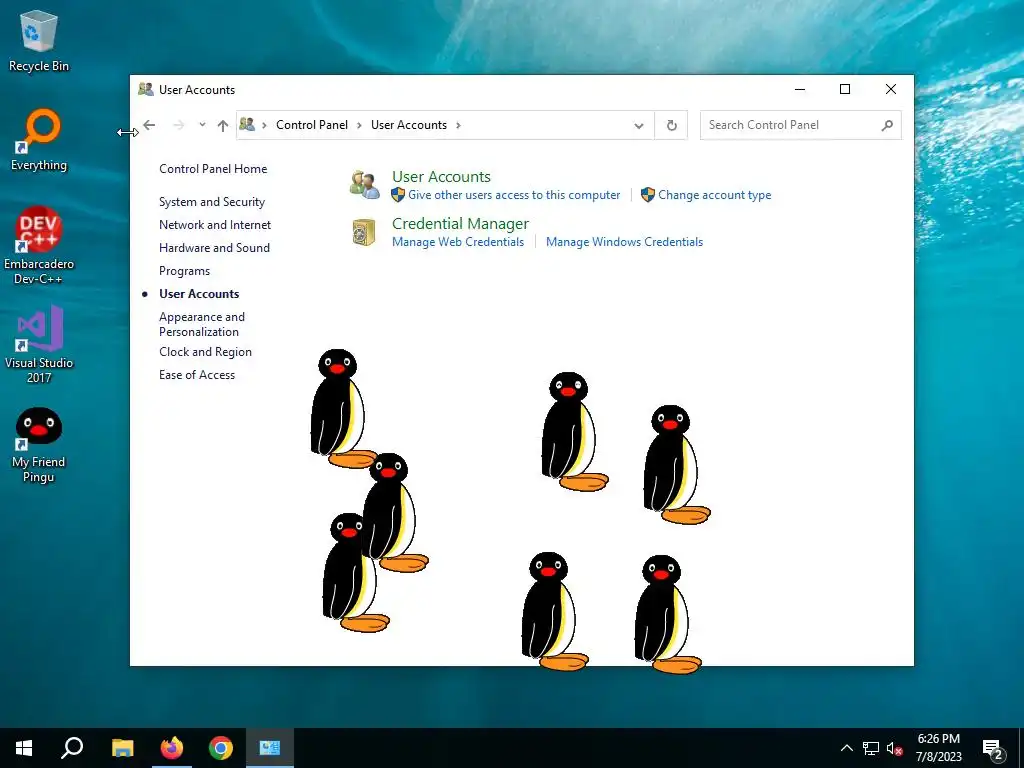This screenshot has height=768, width=1024.
Task: Expand the address bar history dropdown
Action: 639,125
